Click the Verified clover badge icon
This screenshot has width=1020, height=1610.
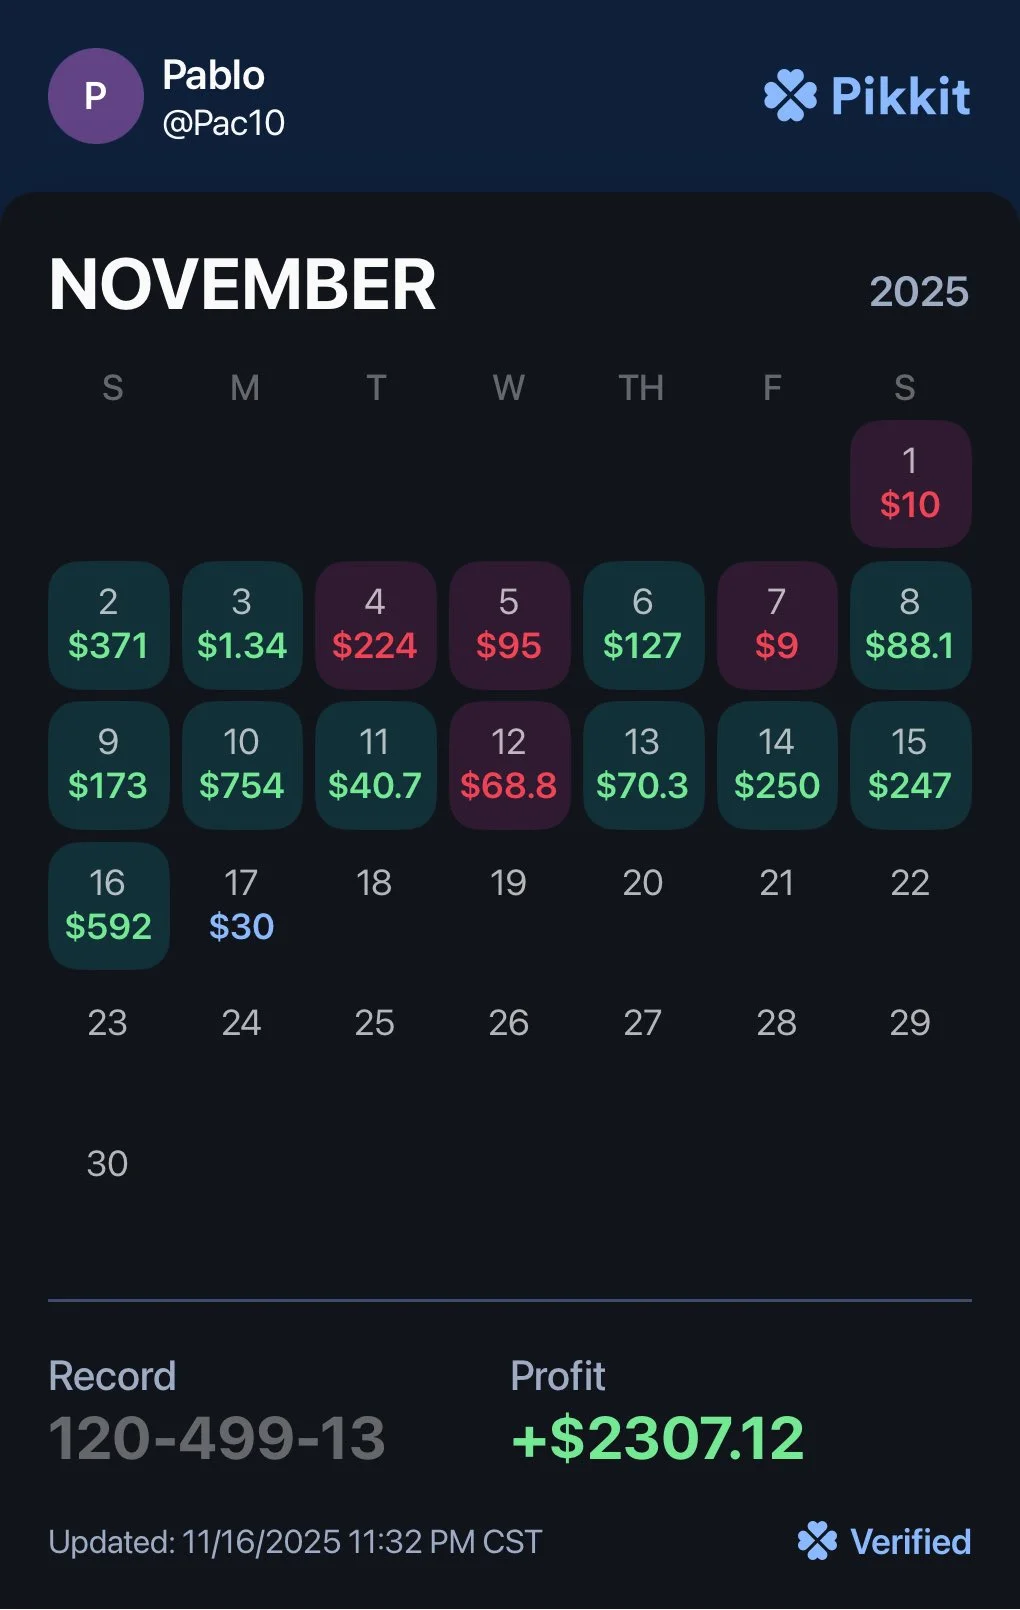(x=817, y=1541)
